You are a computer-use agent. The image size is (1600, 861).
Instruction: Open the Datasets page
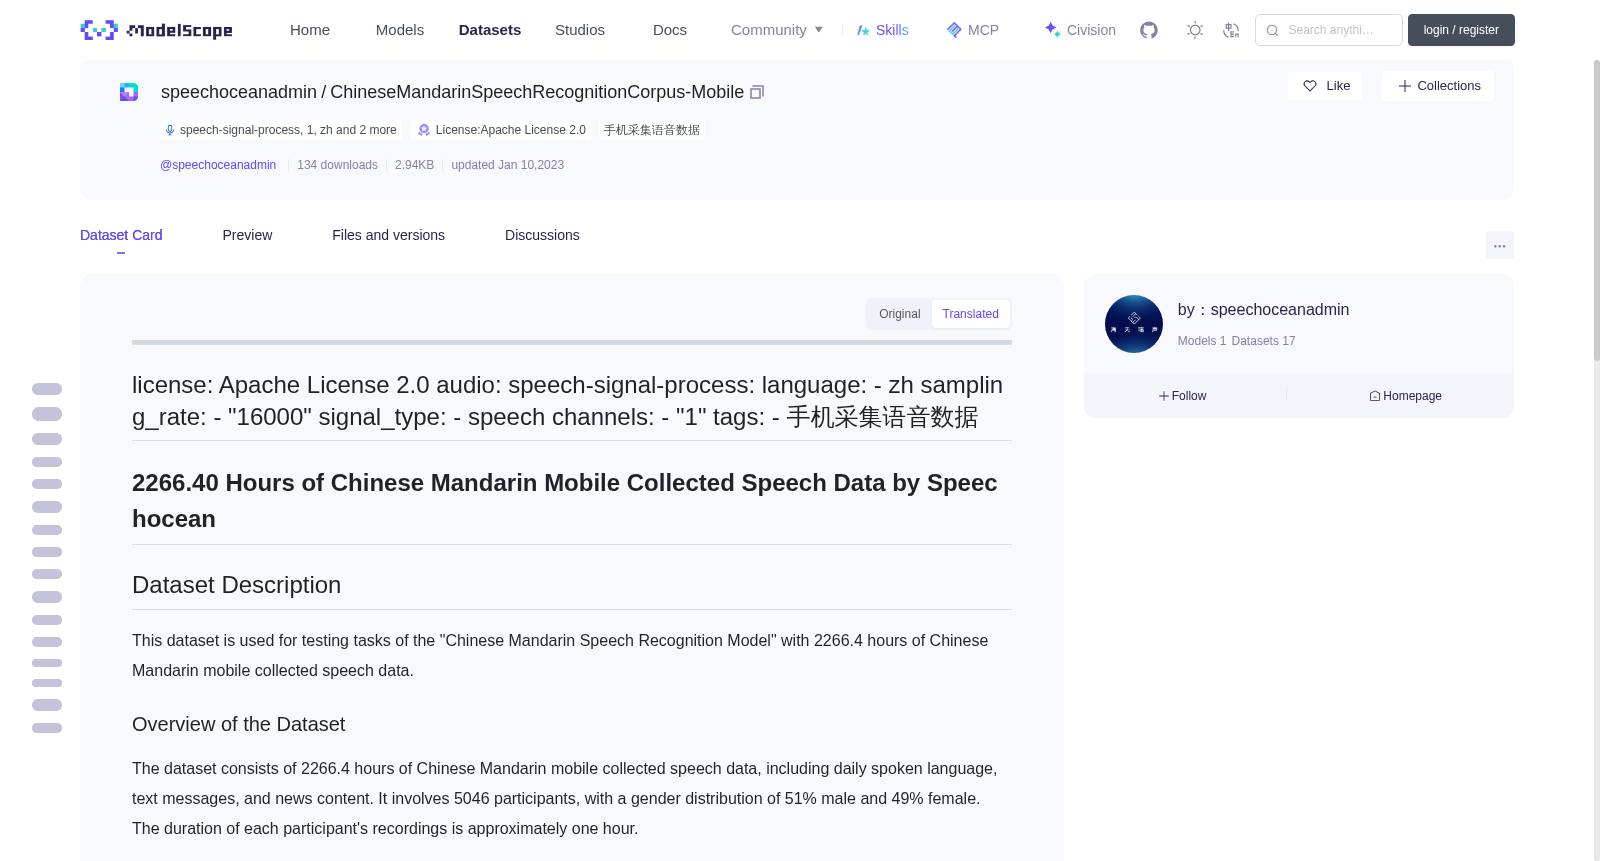(x=490, y=30)
